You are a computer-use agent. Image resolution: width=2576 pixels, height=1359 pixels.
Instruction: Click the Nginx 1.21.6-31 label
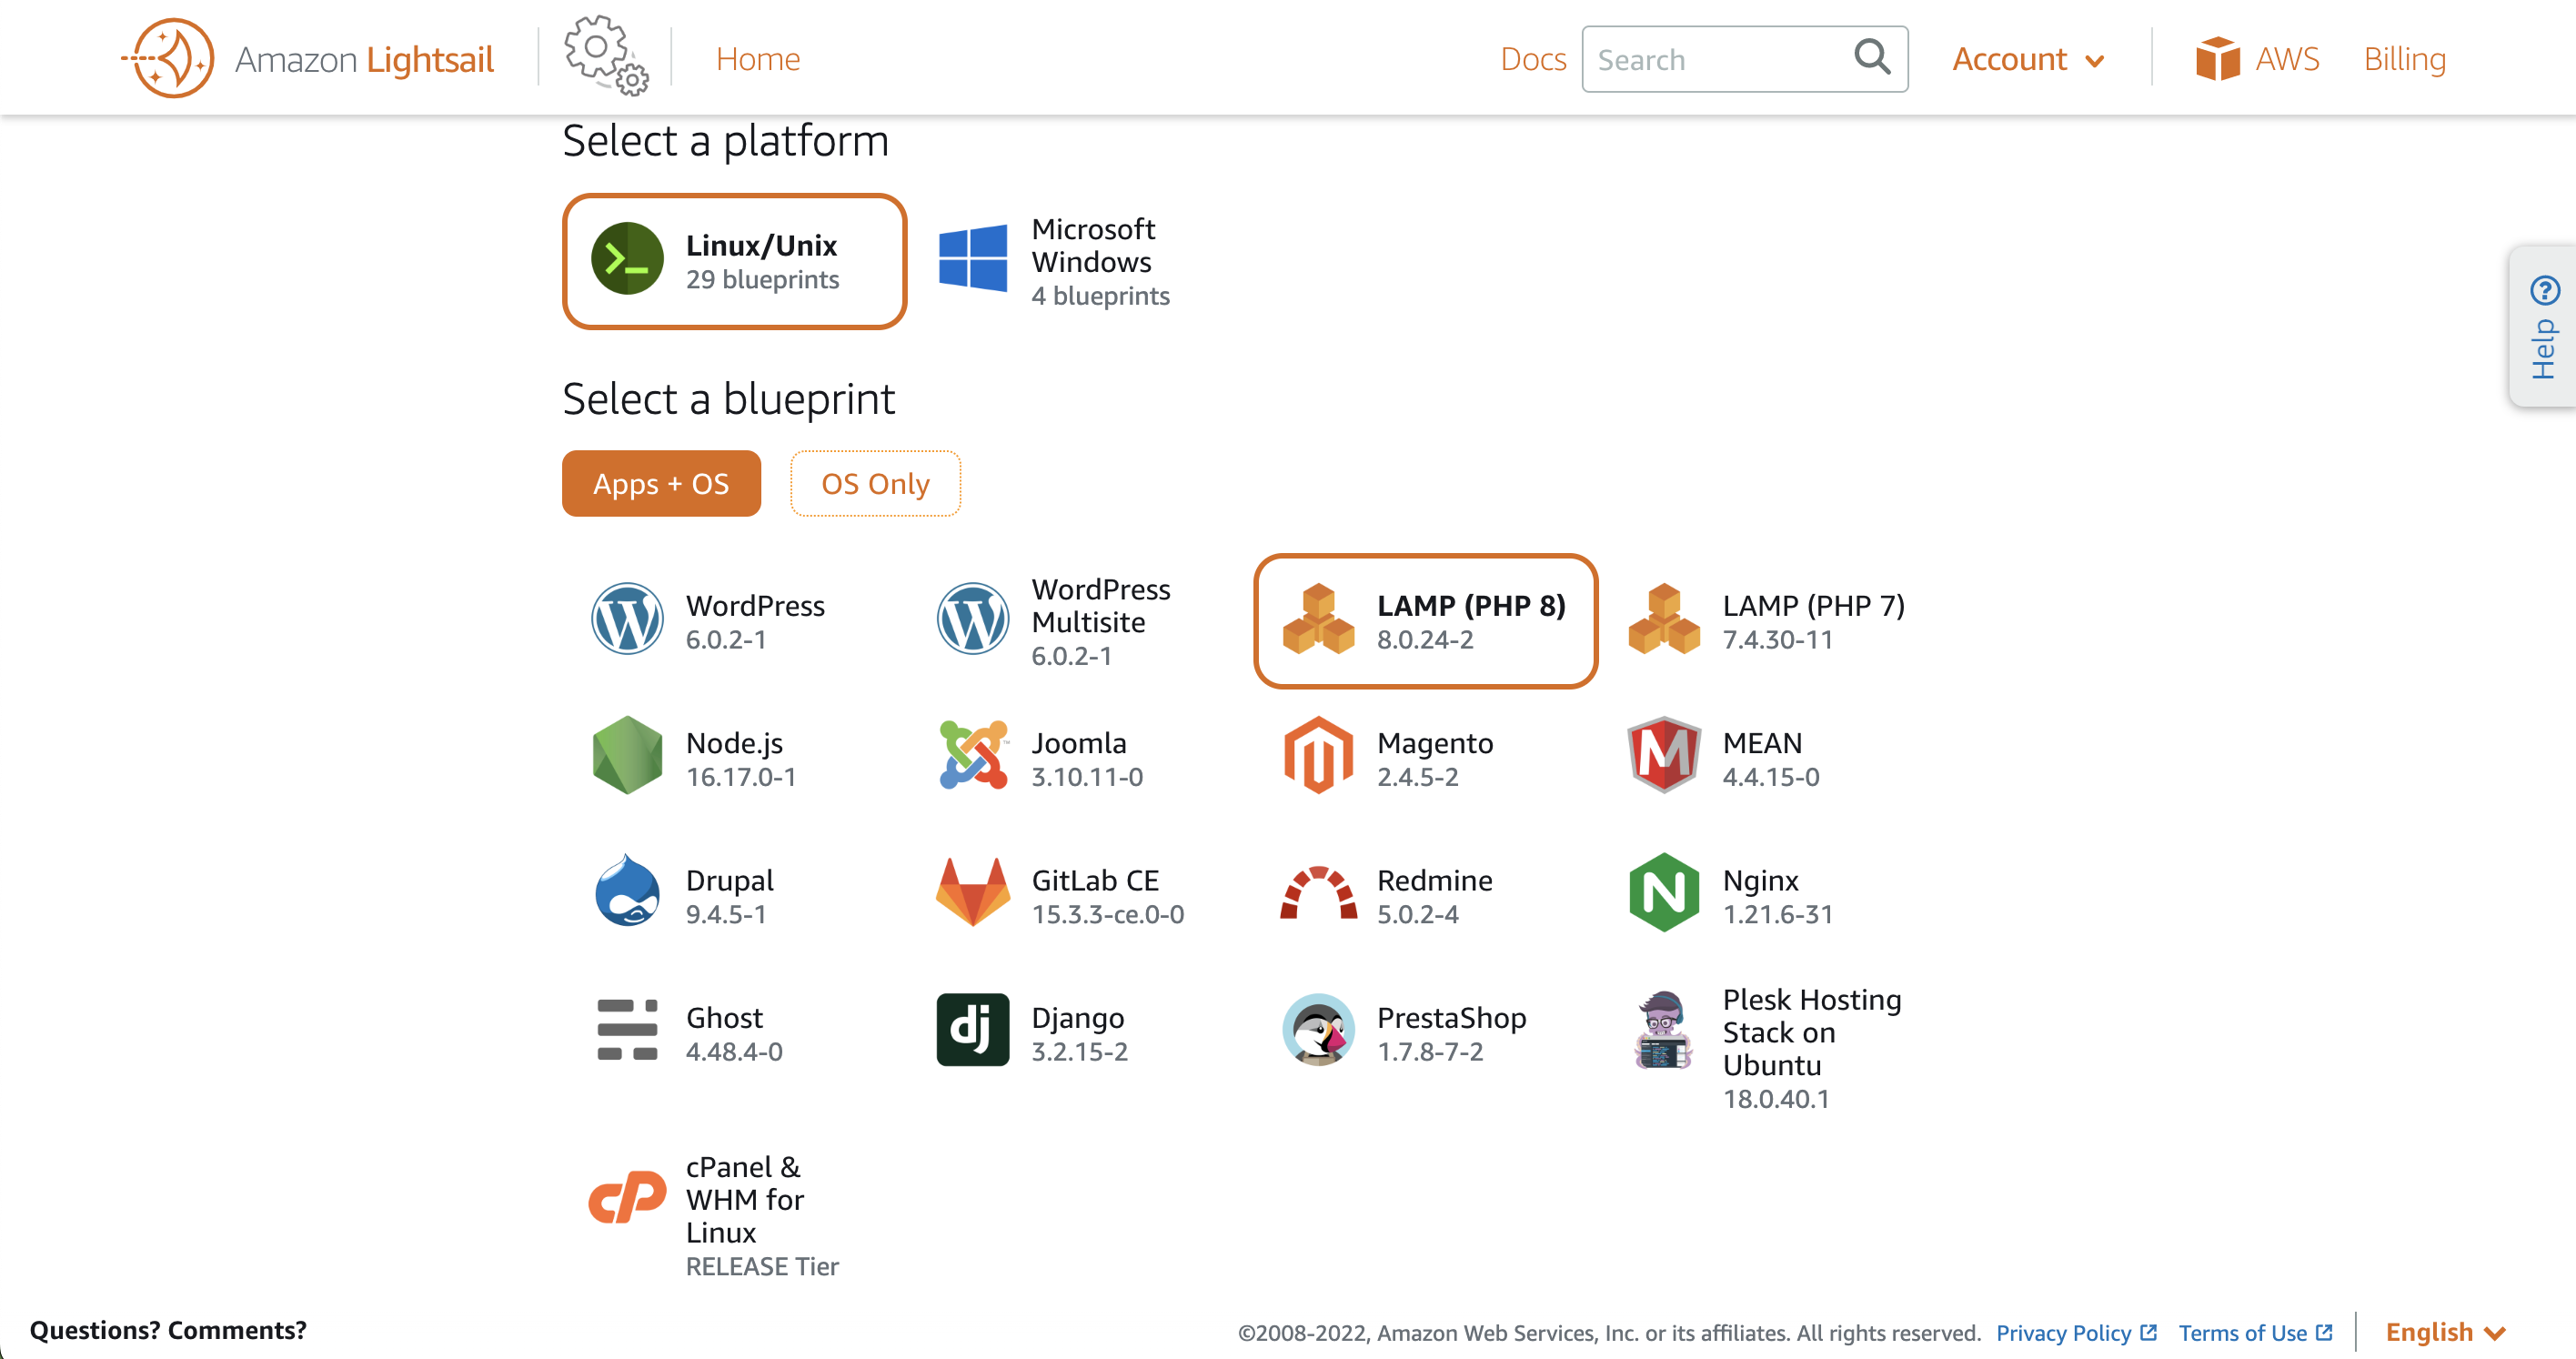click(1778, 896)
